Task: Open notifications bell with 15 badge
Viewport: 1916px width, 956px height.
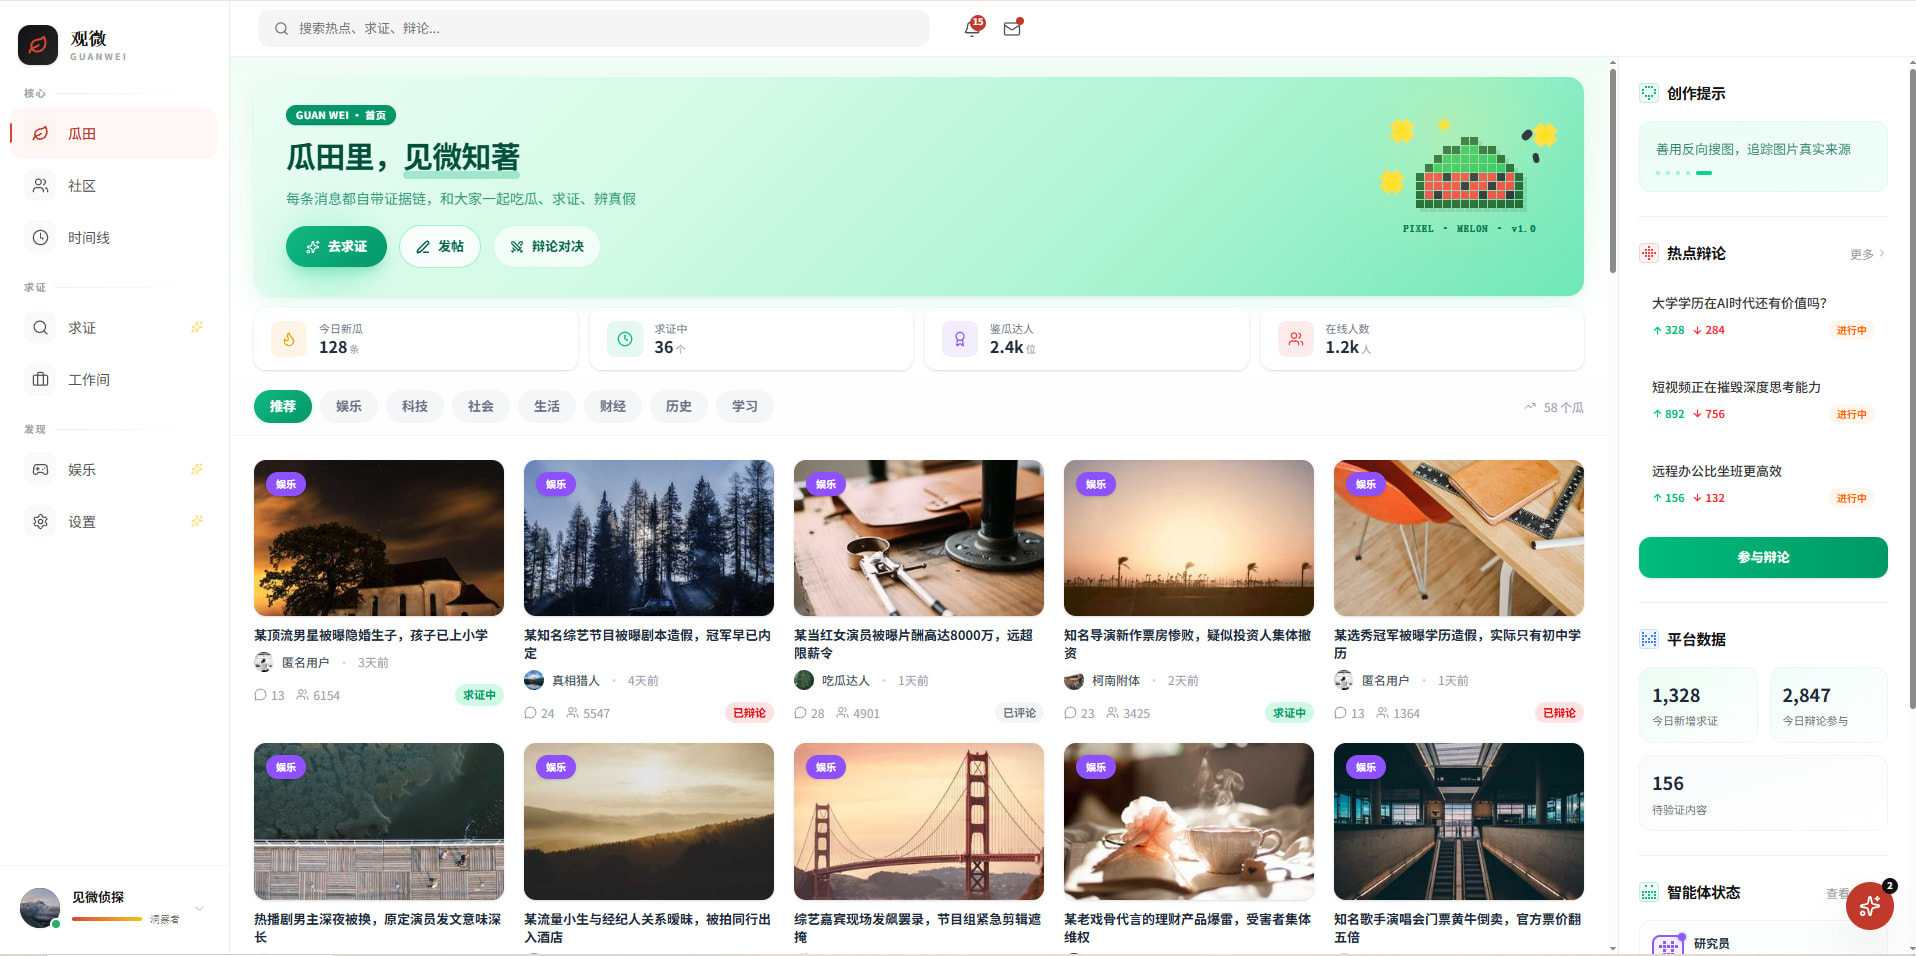Action: (972, 28)
